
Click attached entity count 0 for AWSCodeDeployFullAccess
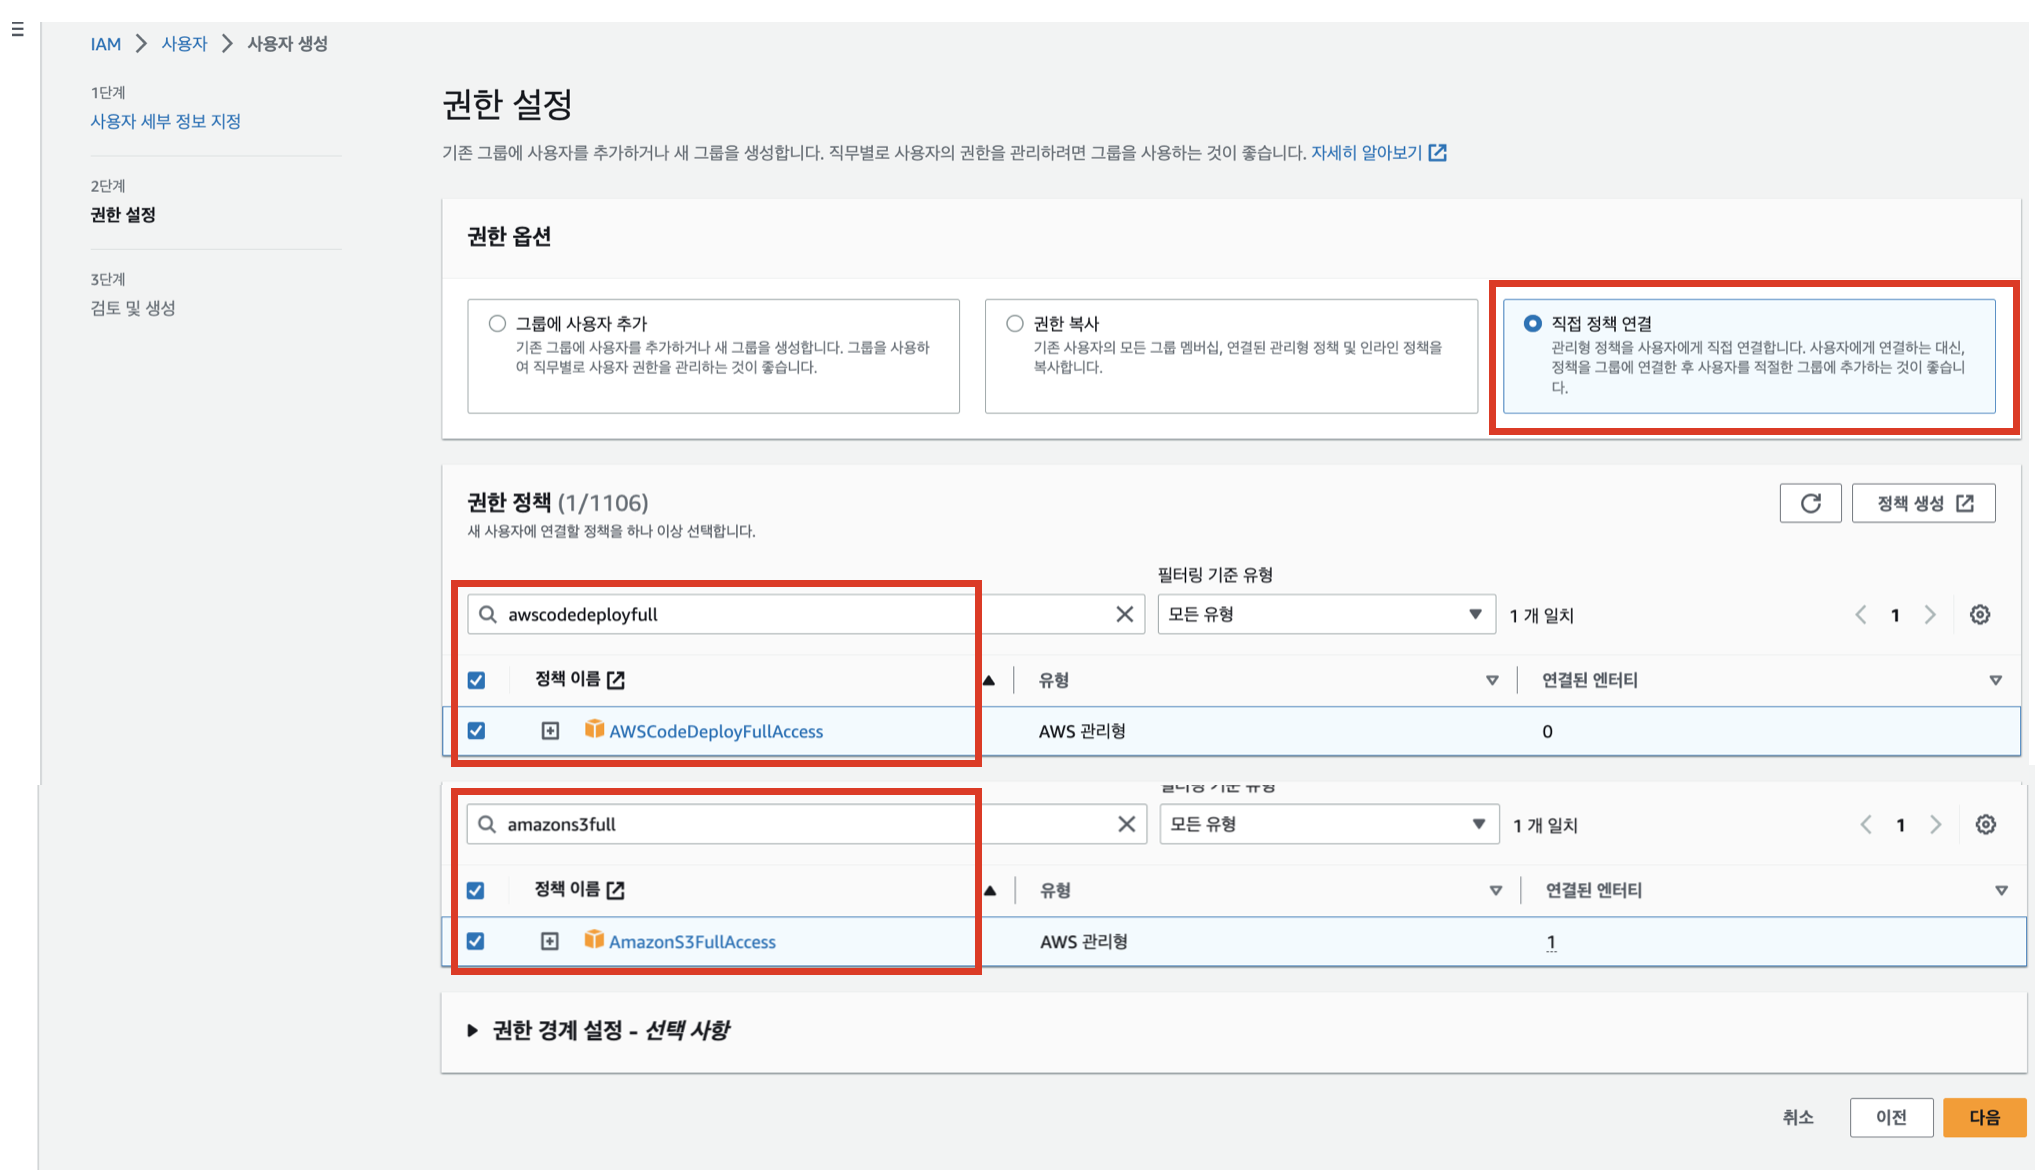pos(1547,731)
